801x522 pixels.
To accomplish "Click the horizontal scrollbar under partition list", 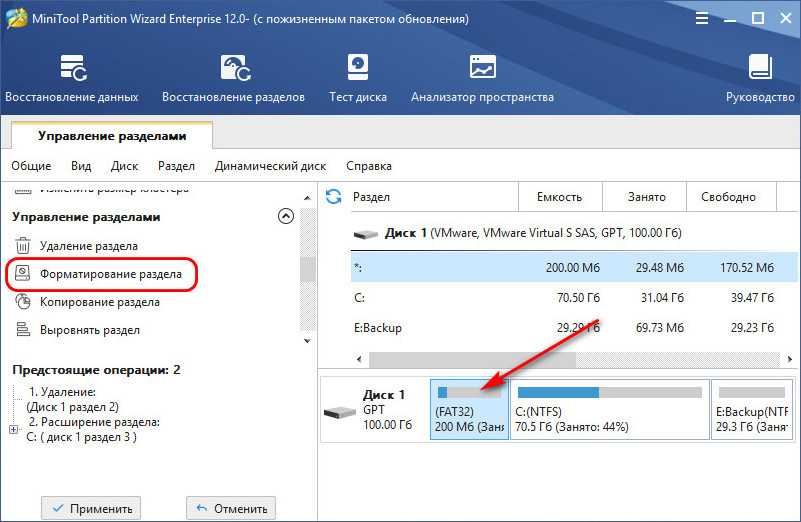I will pyautogui.click(x=560, y=358).
